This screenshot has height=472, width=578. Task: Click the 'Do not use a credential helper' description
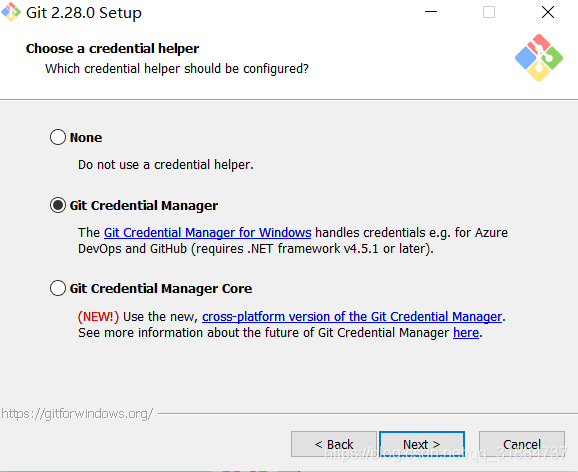click(x=166, y=165)
